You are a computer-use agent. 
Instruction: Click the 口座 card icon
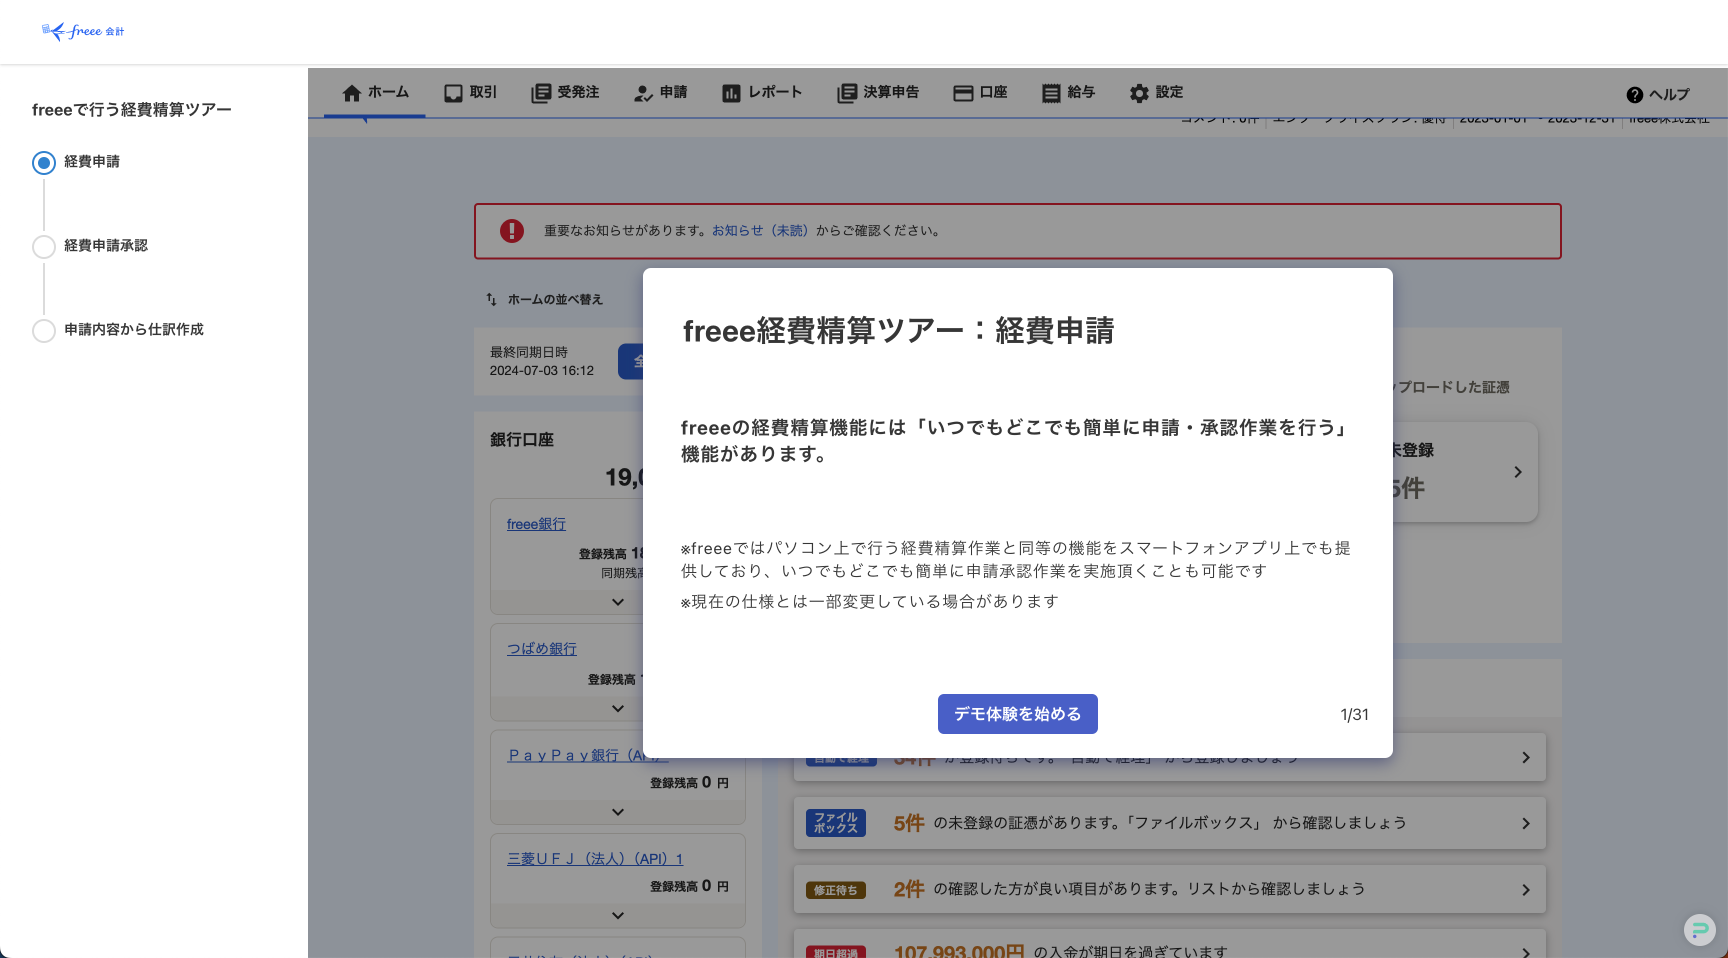click(963, 93)
